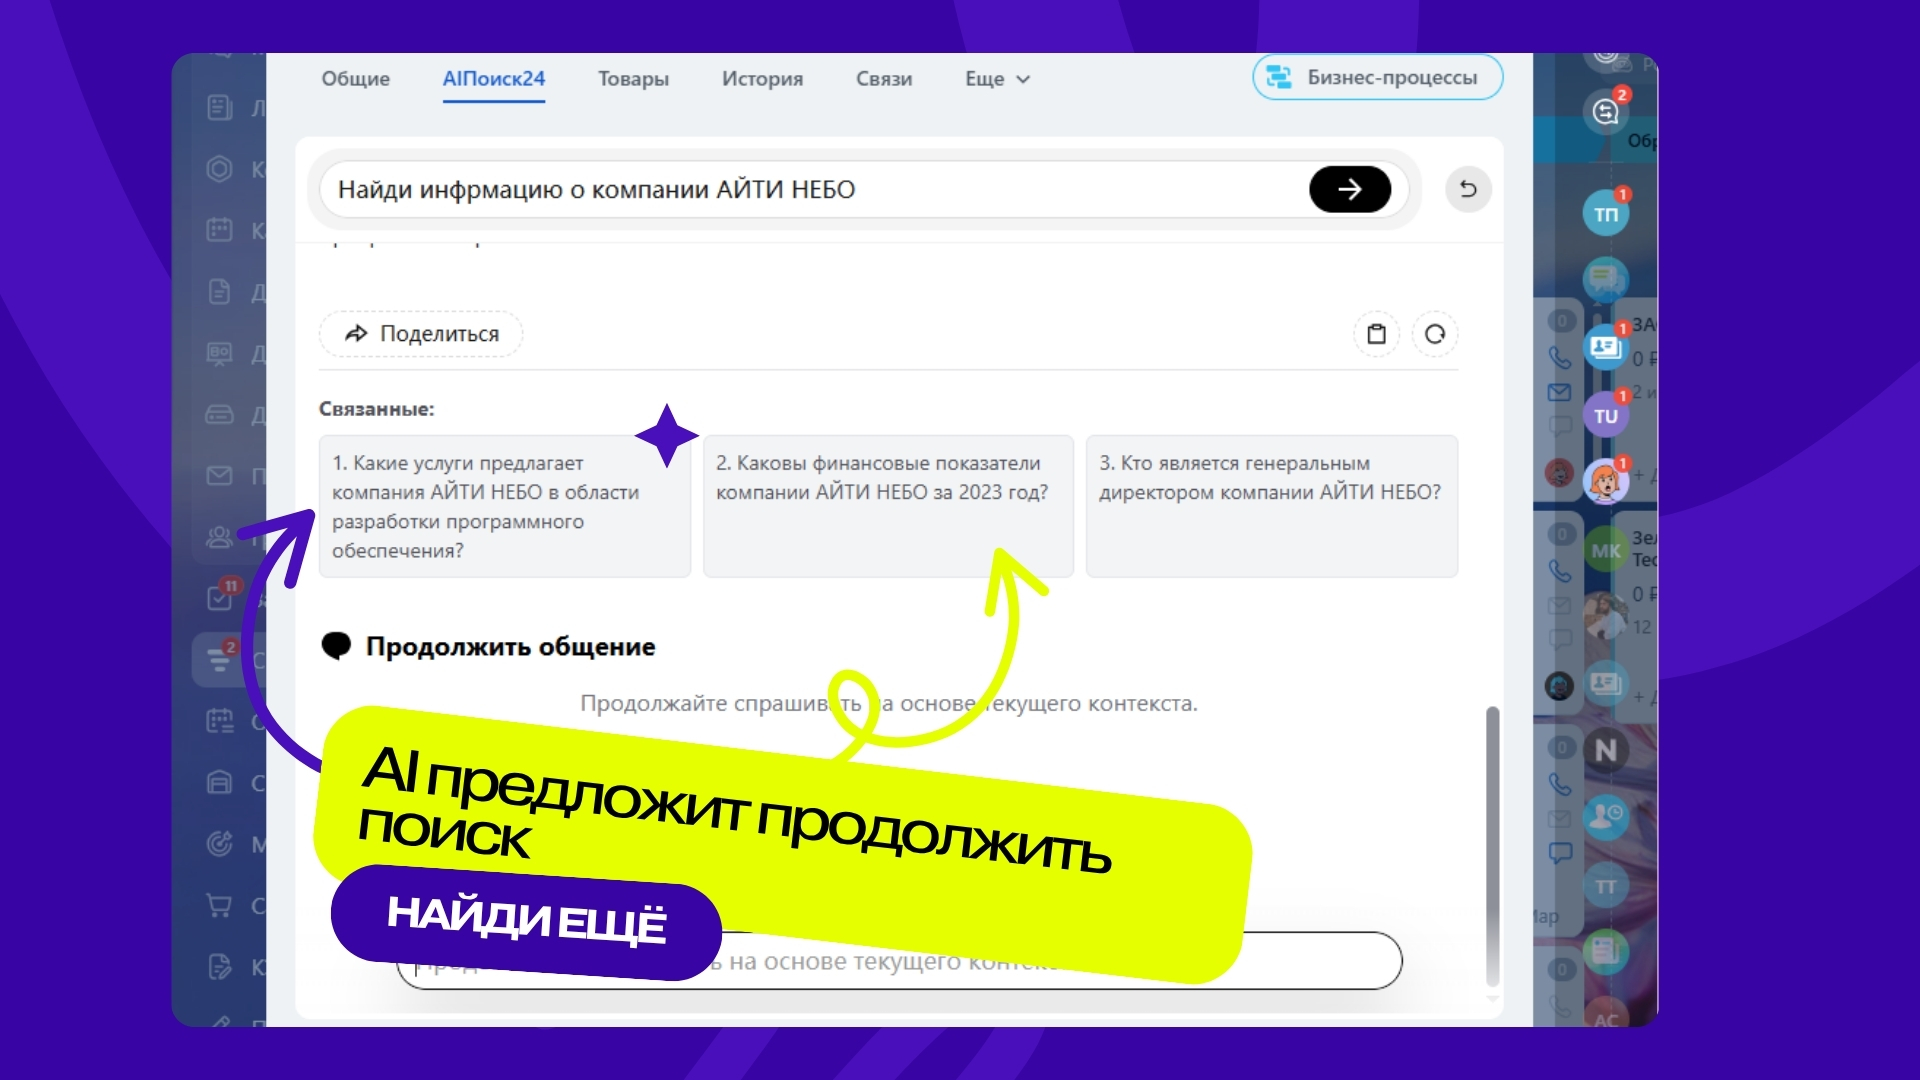Click the follow-up question input at the bottom
1920x1080 pixels.
[900, 961]
